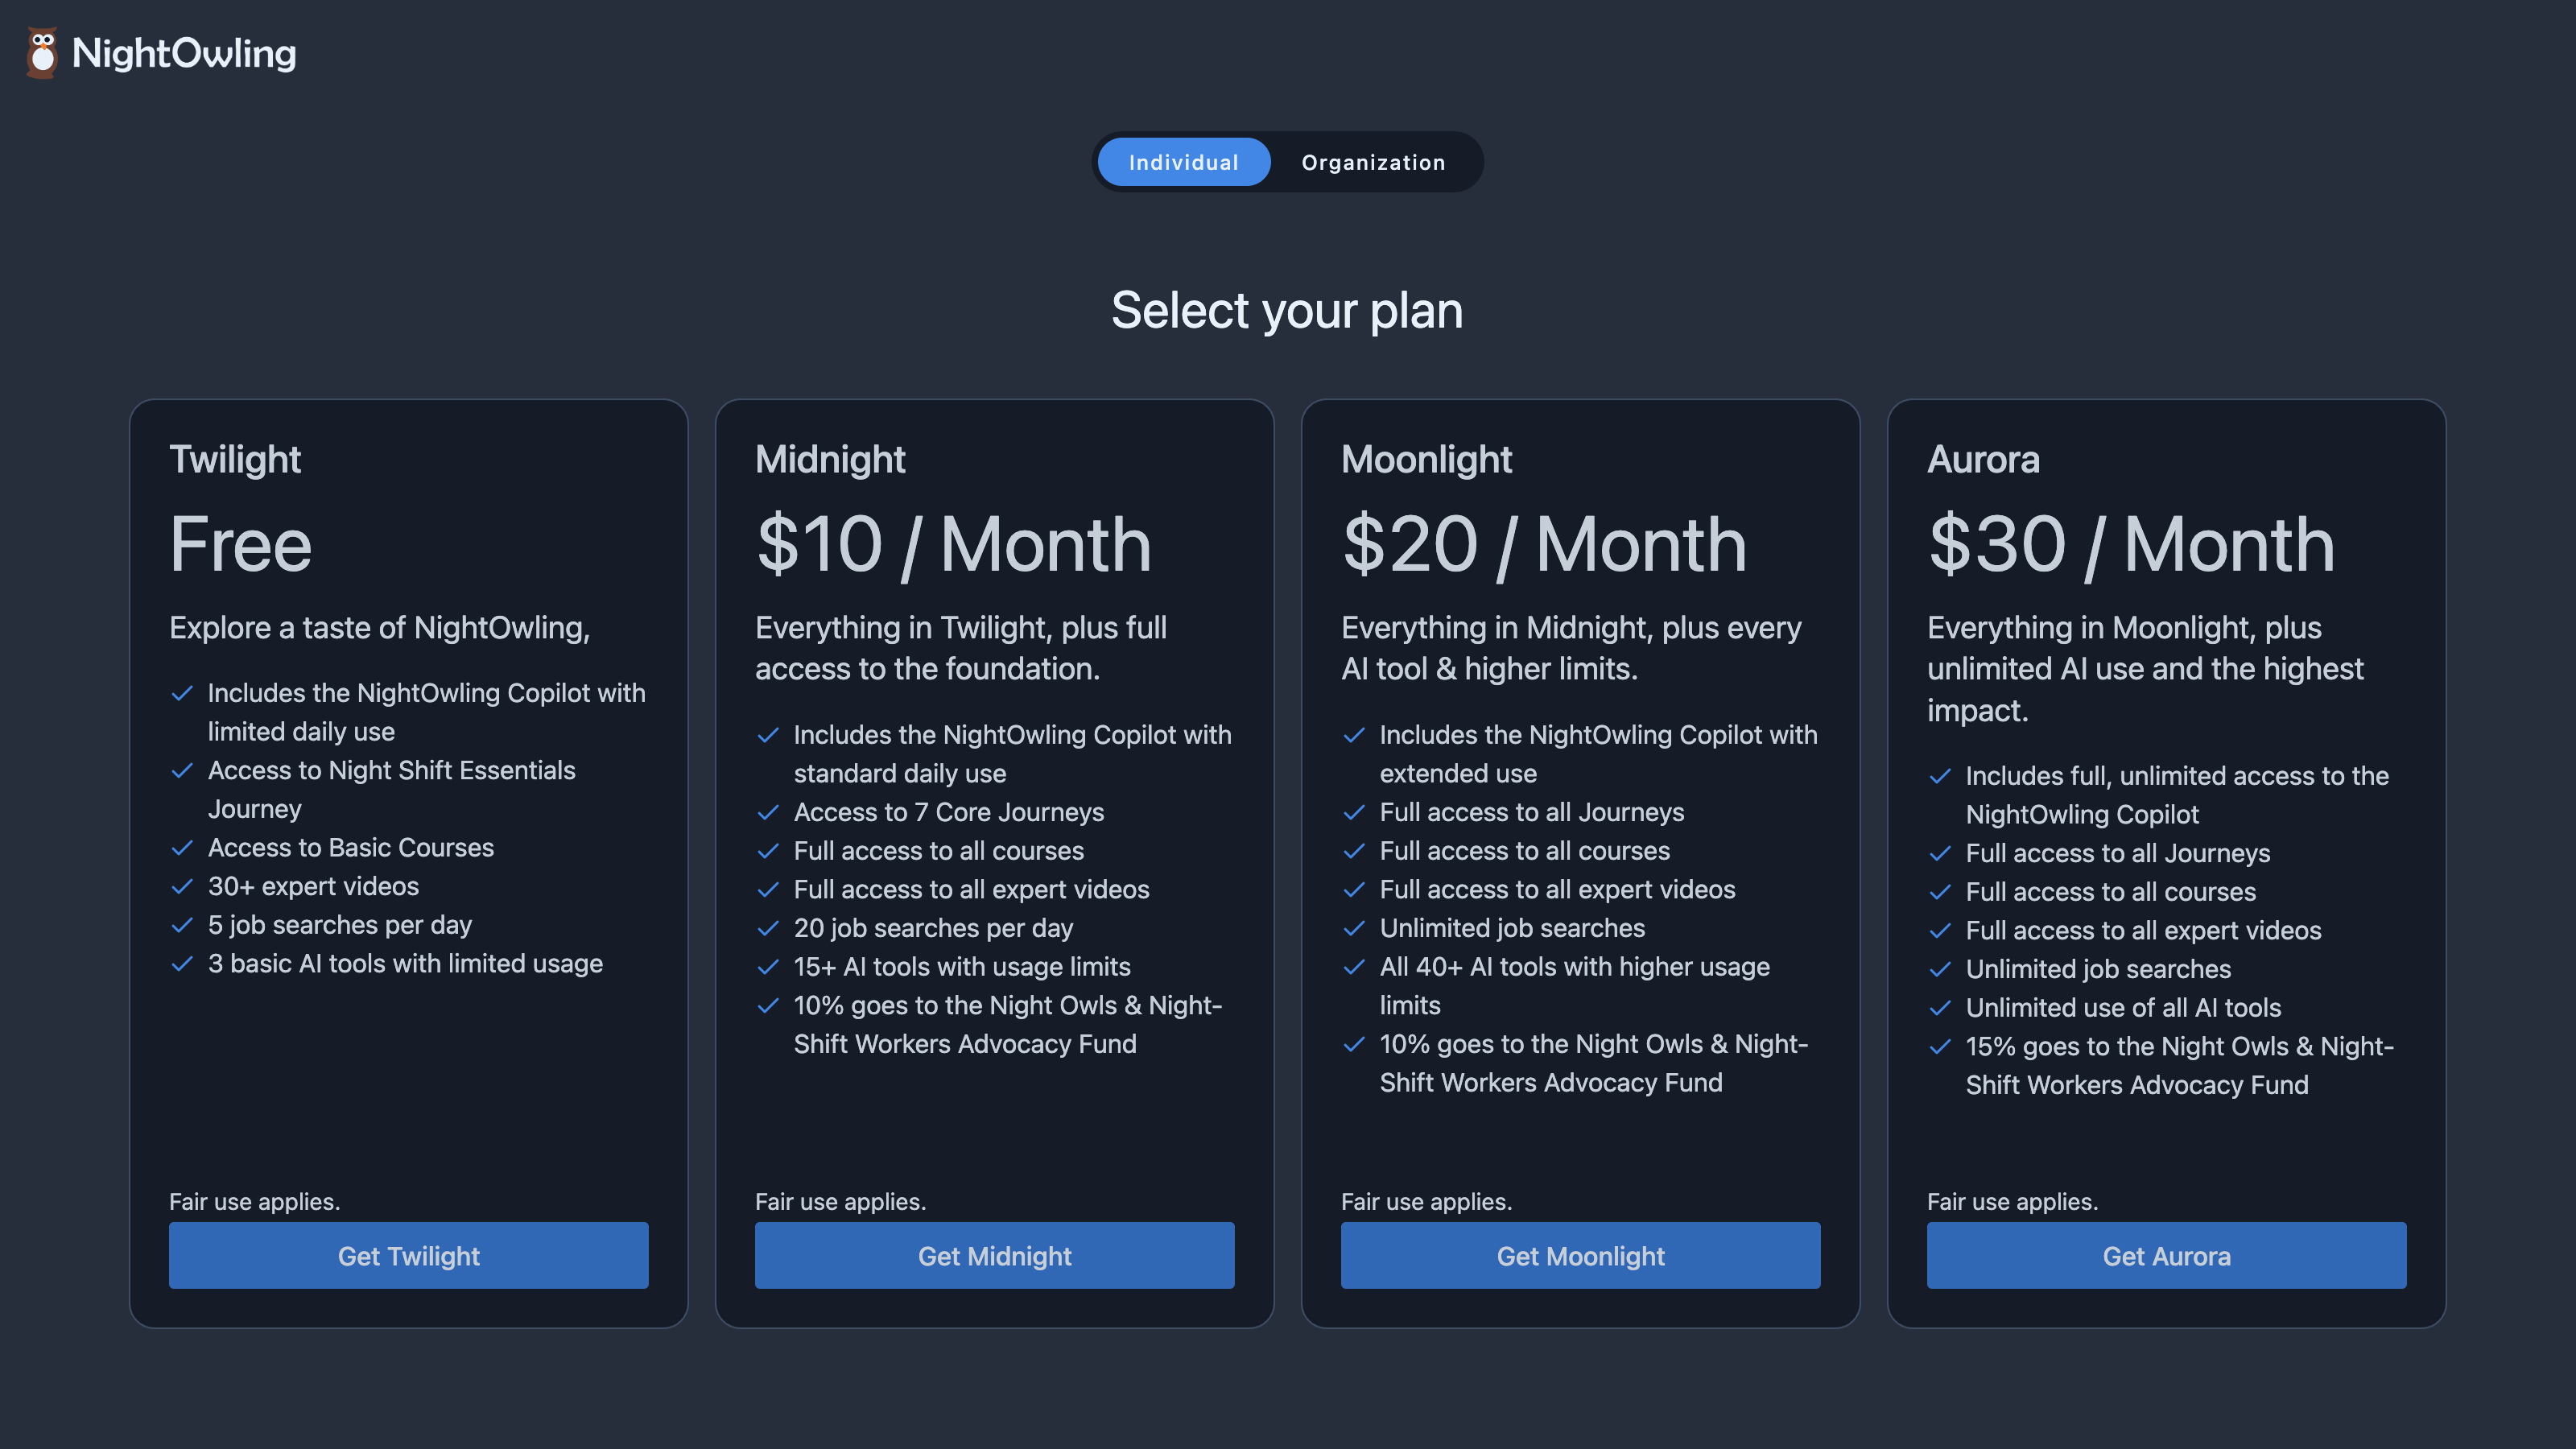The height and width of the screenshot is (1449, 2576).
Task: Click checkmark next to 20 job searches per day
Action: pos(768,928)
